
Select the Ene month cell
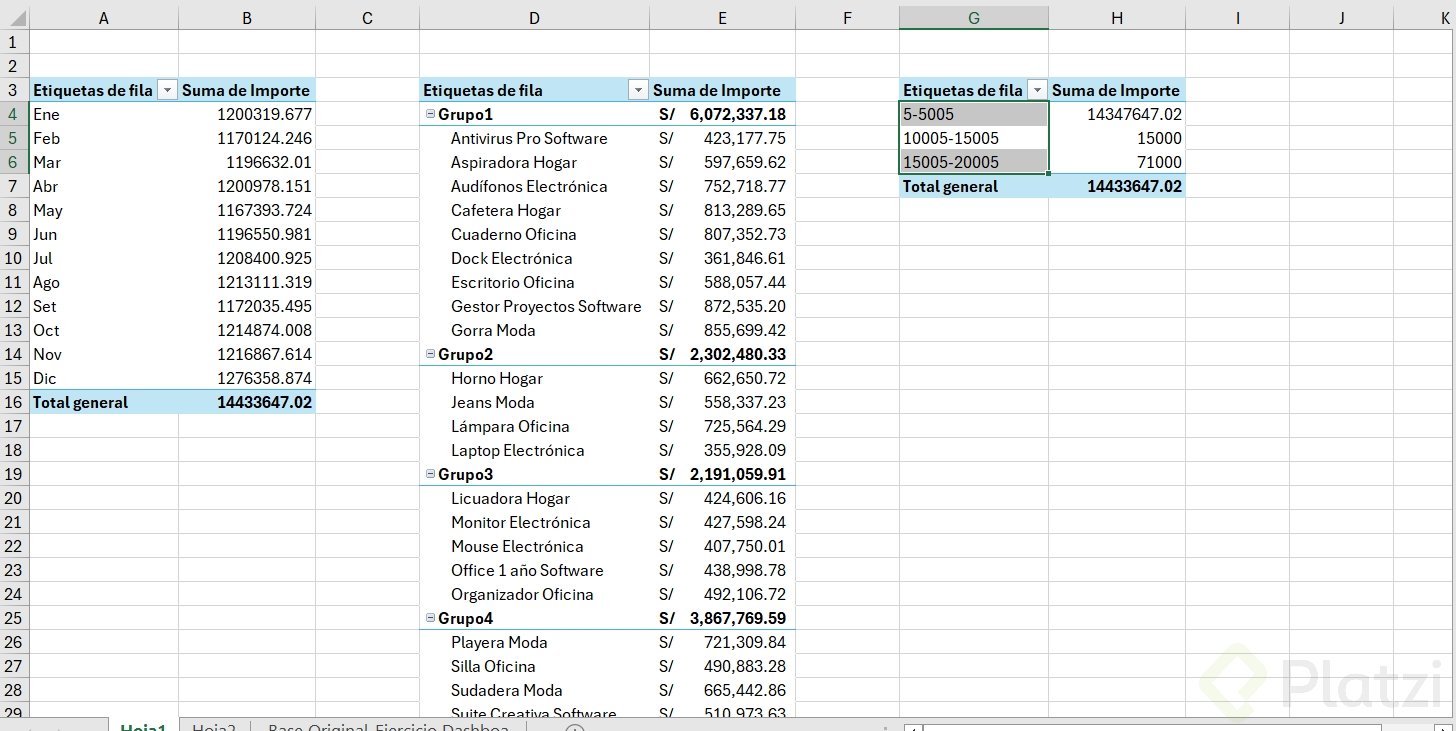104,114
